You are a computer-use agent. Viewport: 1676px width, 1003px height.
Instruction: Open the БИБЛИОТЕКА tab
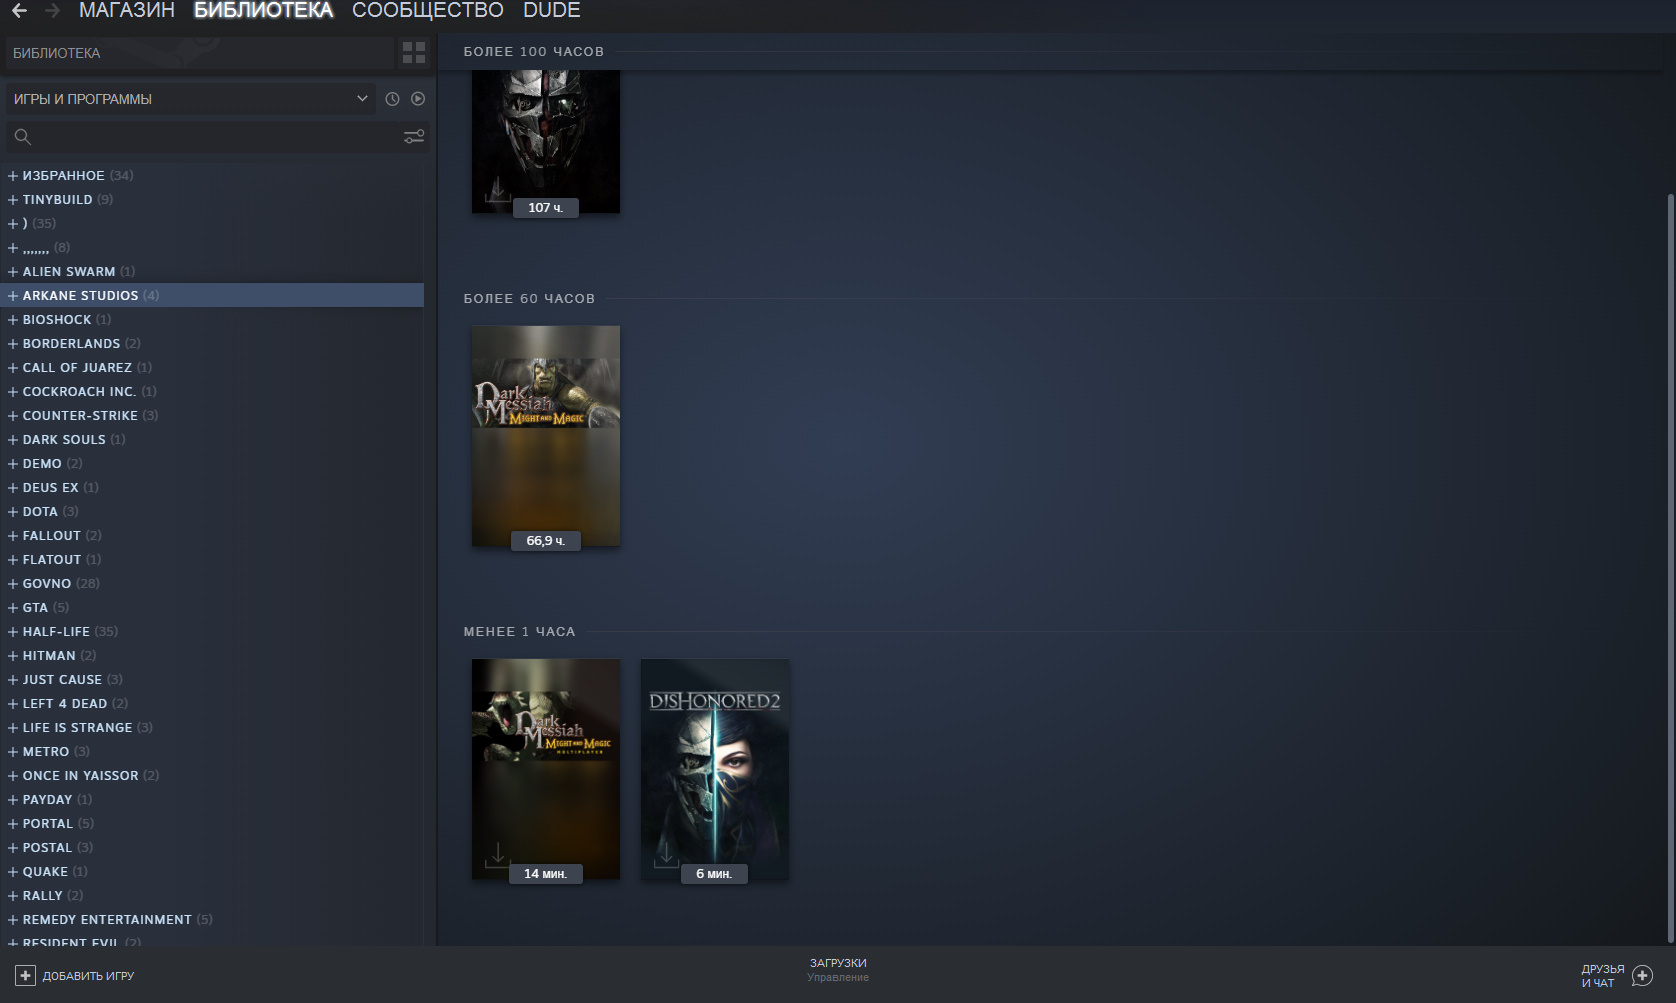[263, 11]
